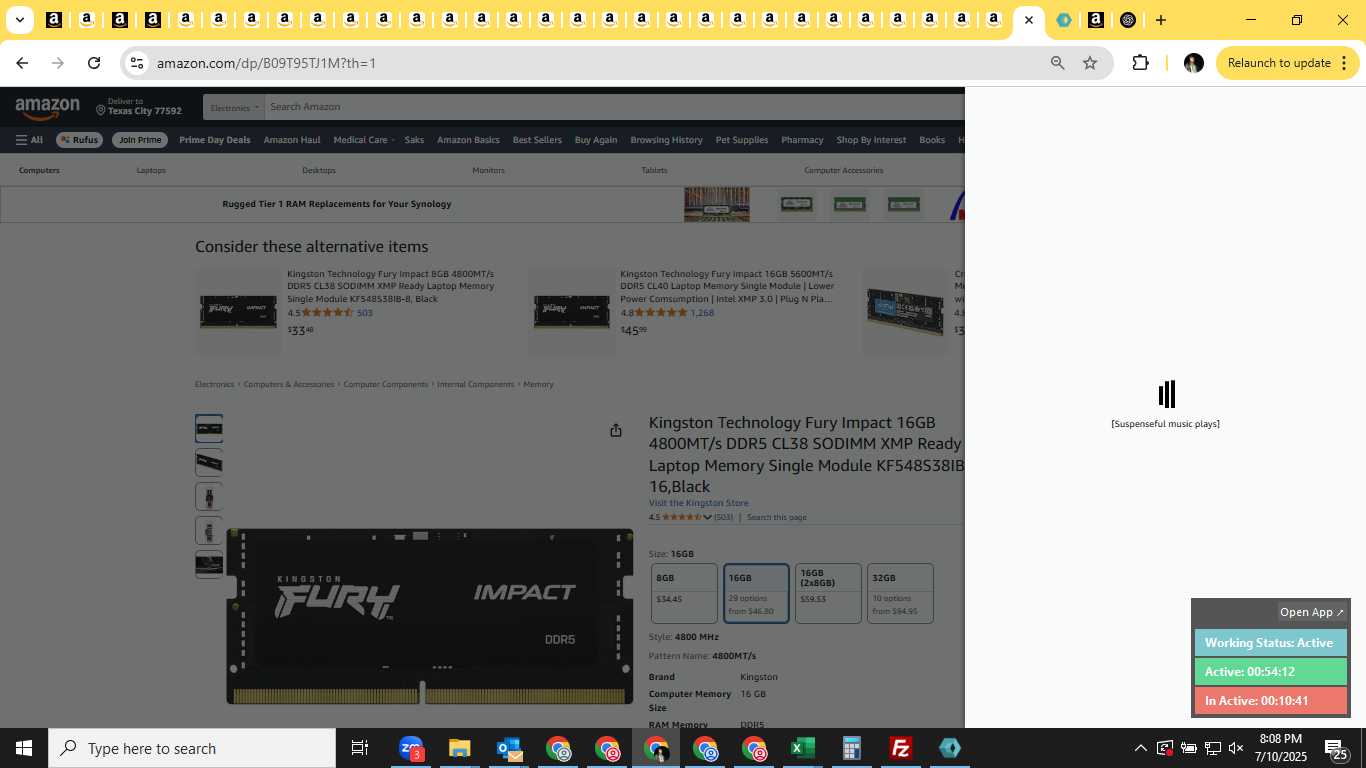This screenshot has height=768, width=1366.
Task: Select the Laptops subcategory
Action: coord(151,170)
